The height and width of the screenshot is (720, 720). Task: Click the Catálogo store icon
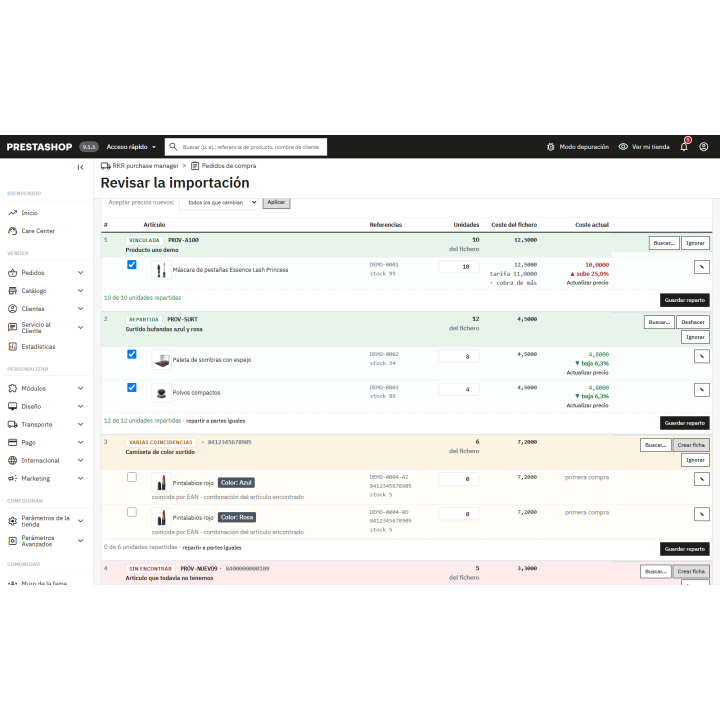pos(12,291)
